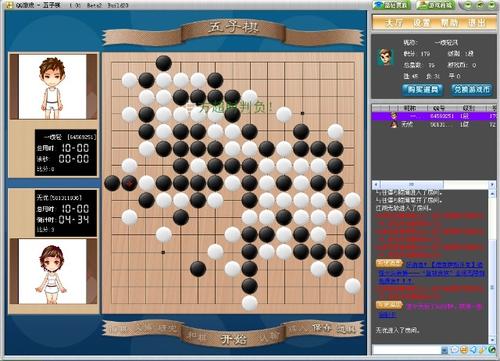The width and height of the screenshot is (500, 361).
Task: Click the bottom player's girl avatar
Action: 53,271
